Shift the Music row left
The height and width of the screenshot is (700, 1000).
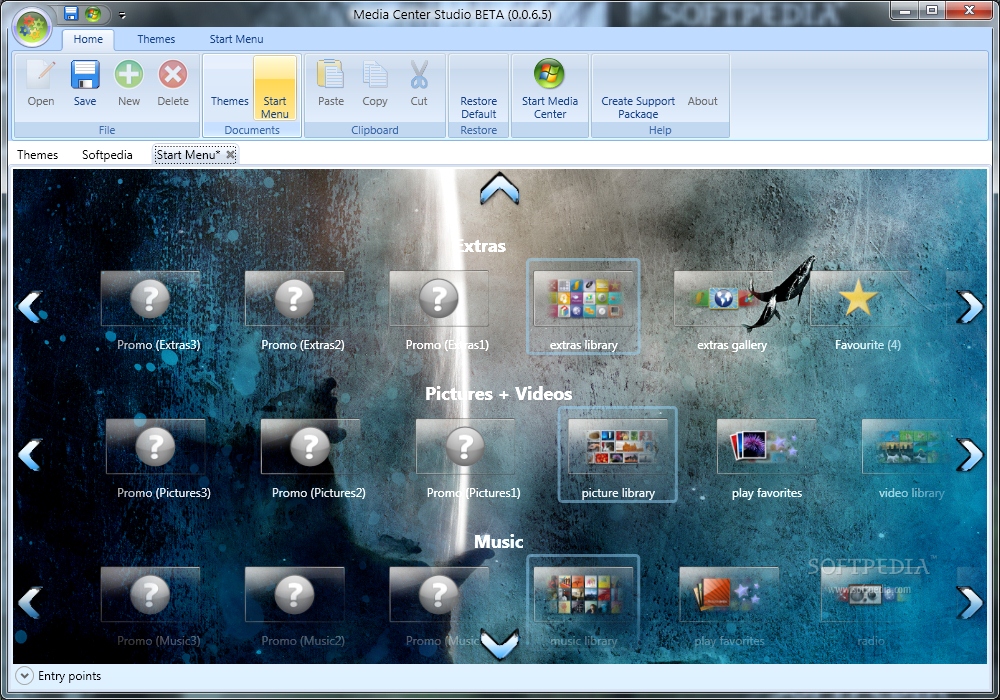(30, 603)
